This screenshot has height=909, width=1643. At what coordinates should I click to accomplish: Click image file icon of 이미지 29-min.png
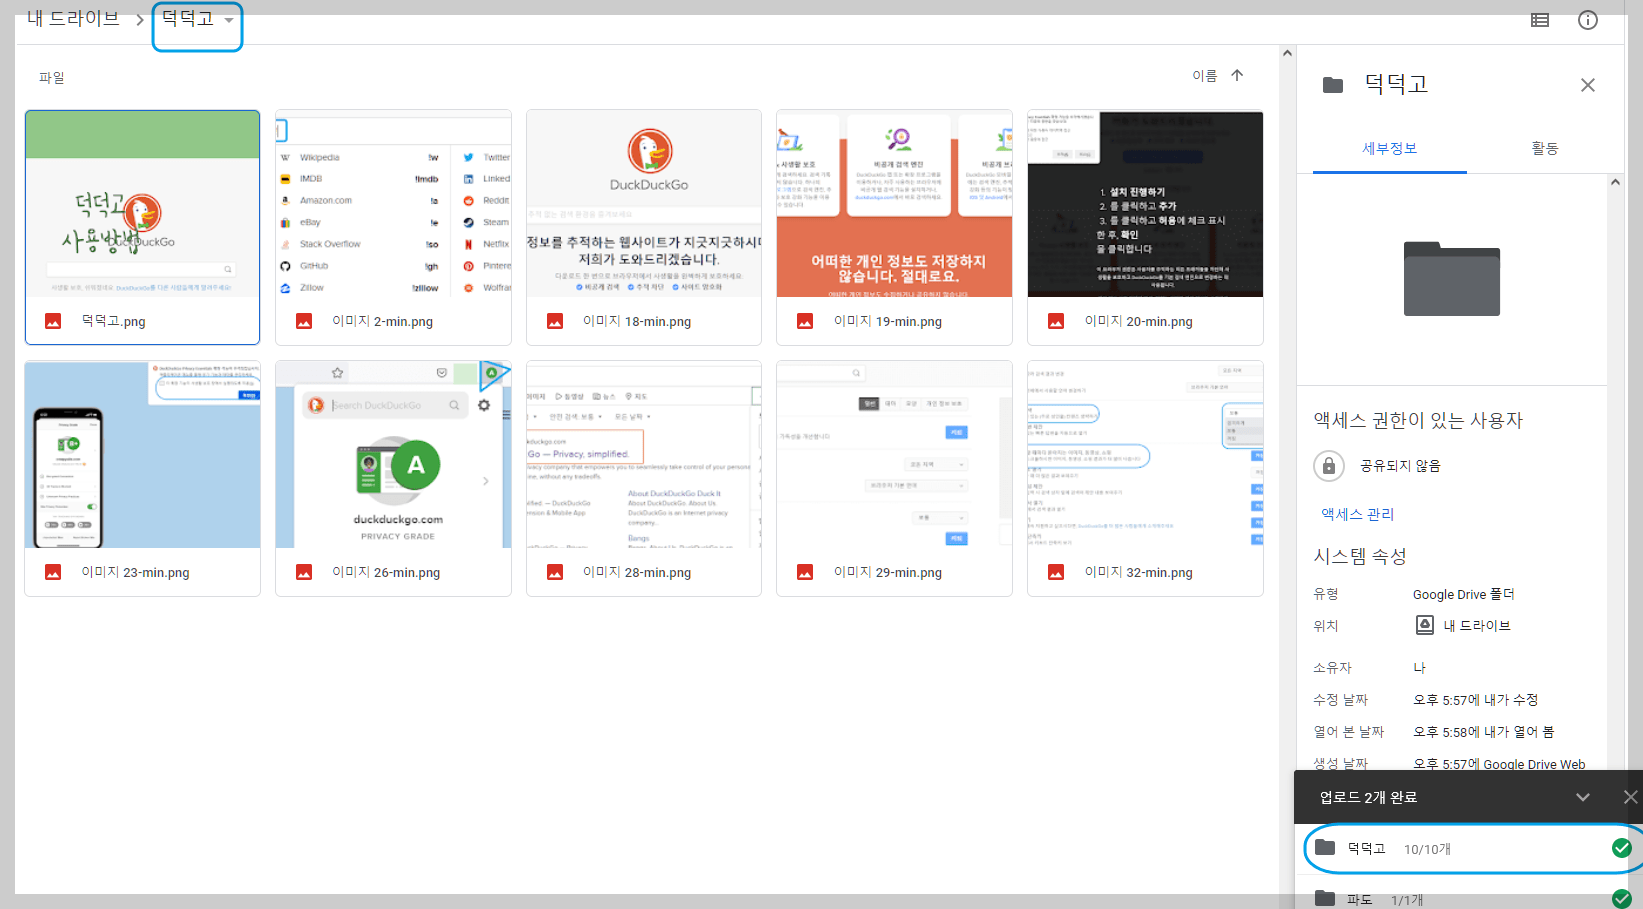coord(805,572)
